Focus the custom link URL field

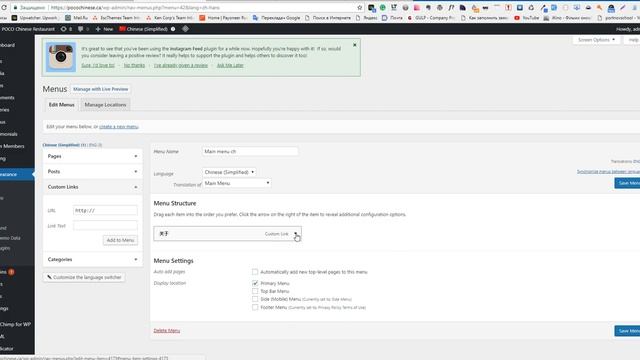(x=105, y=211)
